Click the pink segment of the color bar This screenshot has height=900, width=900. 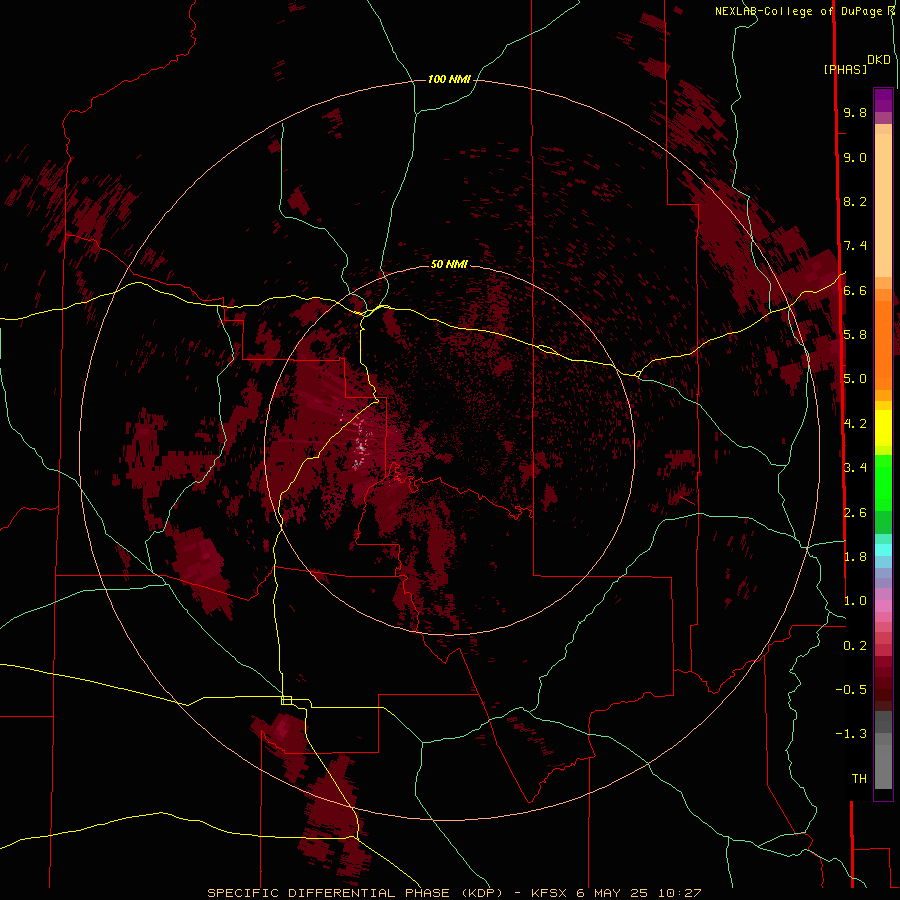click(x=883, y=606)
